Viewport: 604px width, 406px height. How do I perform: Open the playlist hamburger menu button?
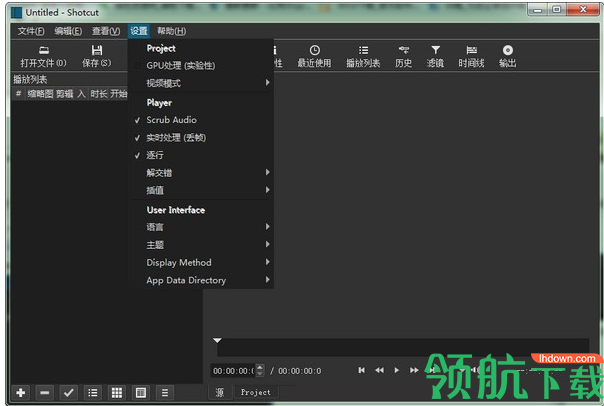(165, 393)
